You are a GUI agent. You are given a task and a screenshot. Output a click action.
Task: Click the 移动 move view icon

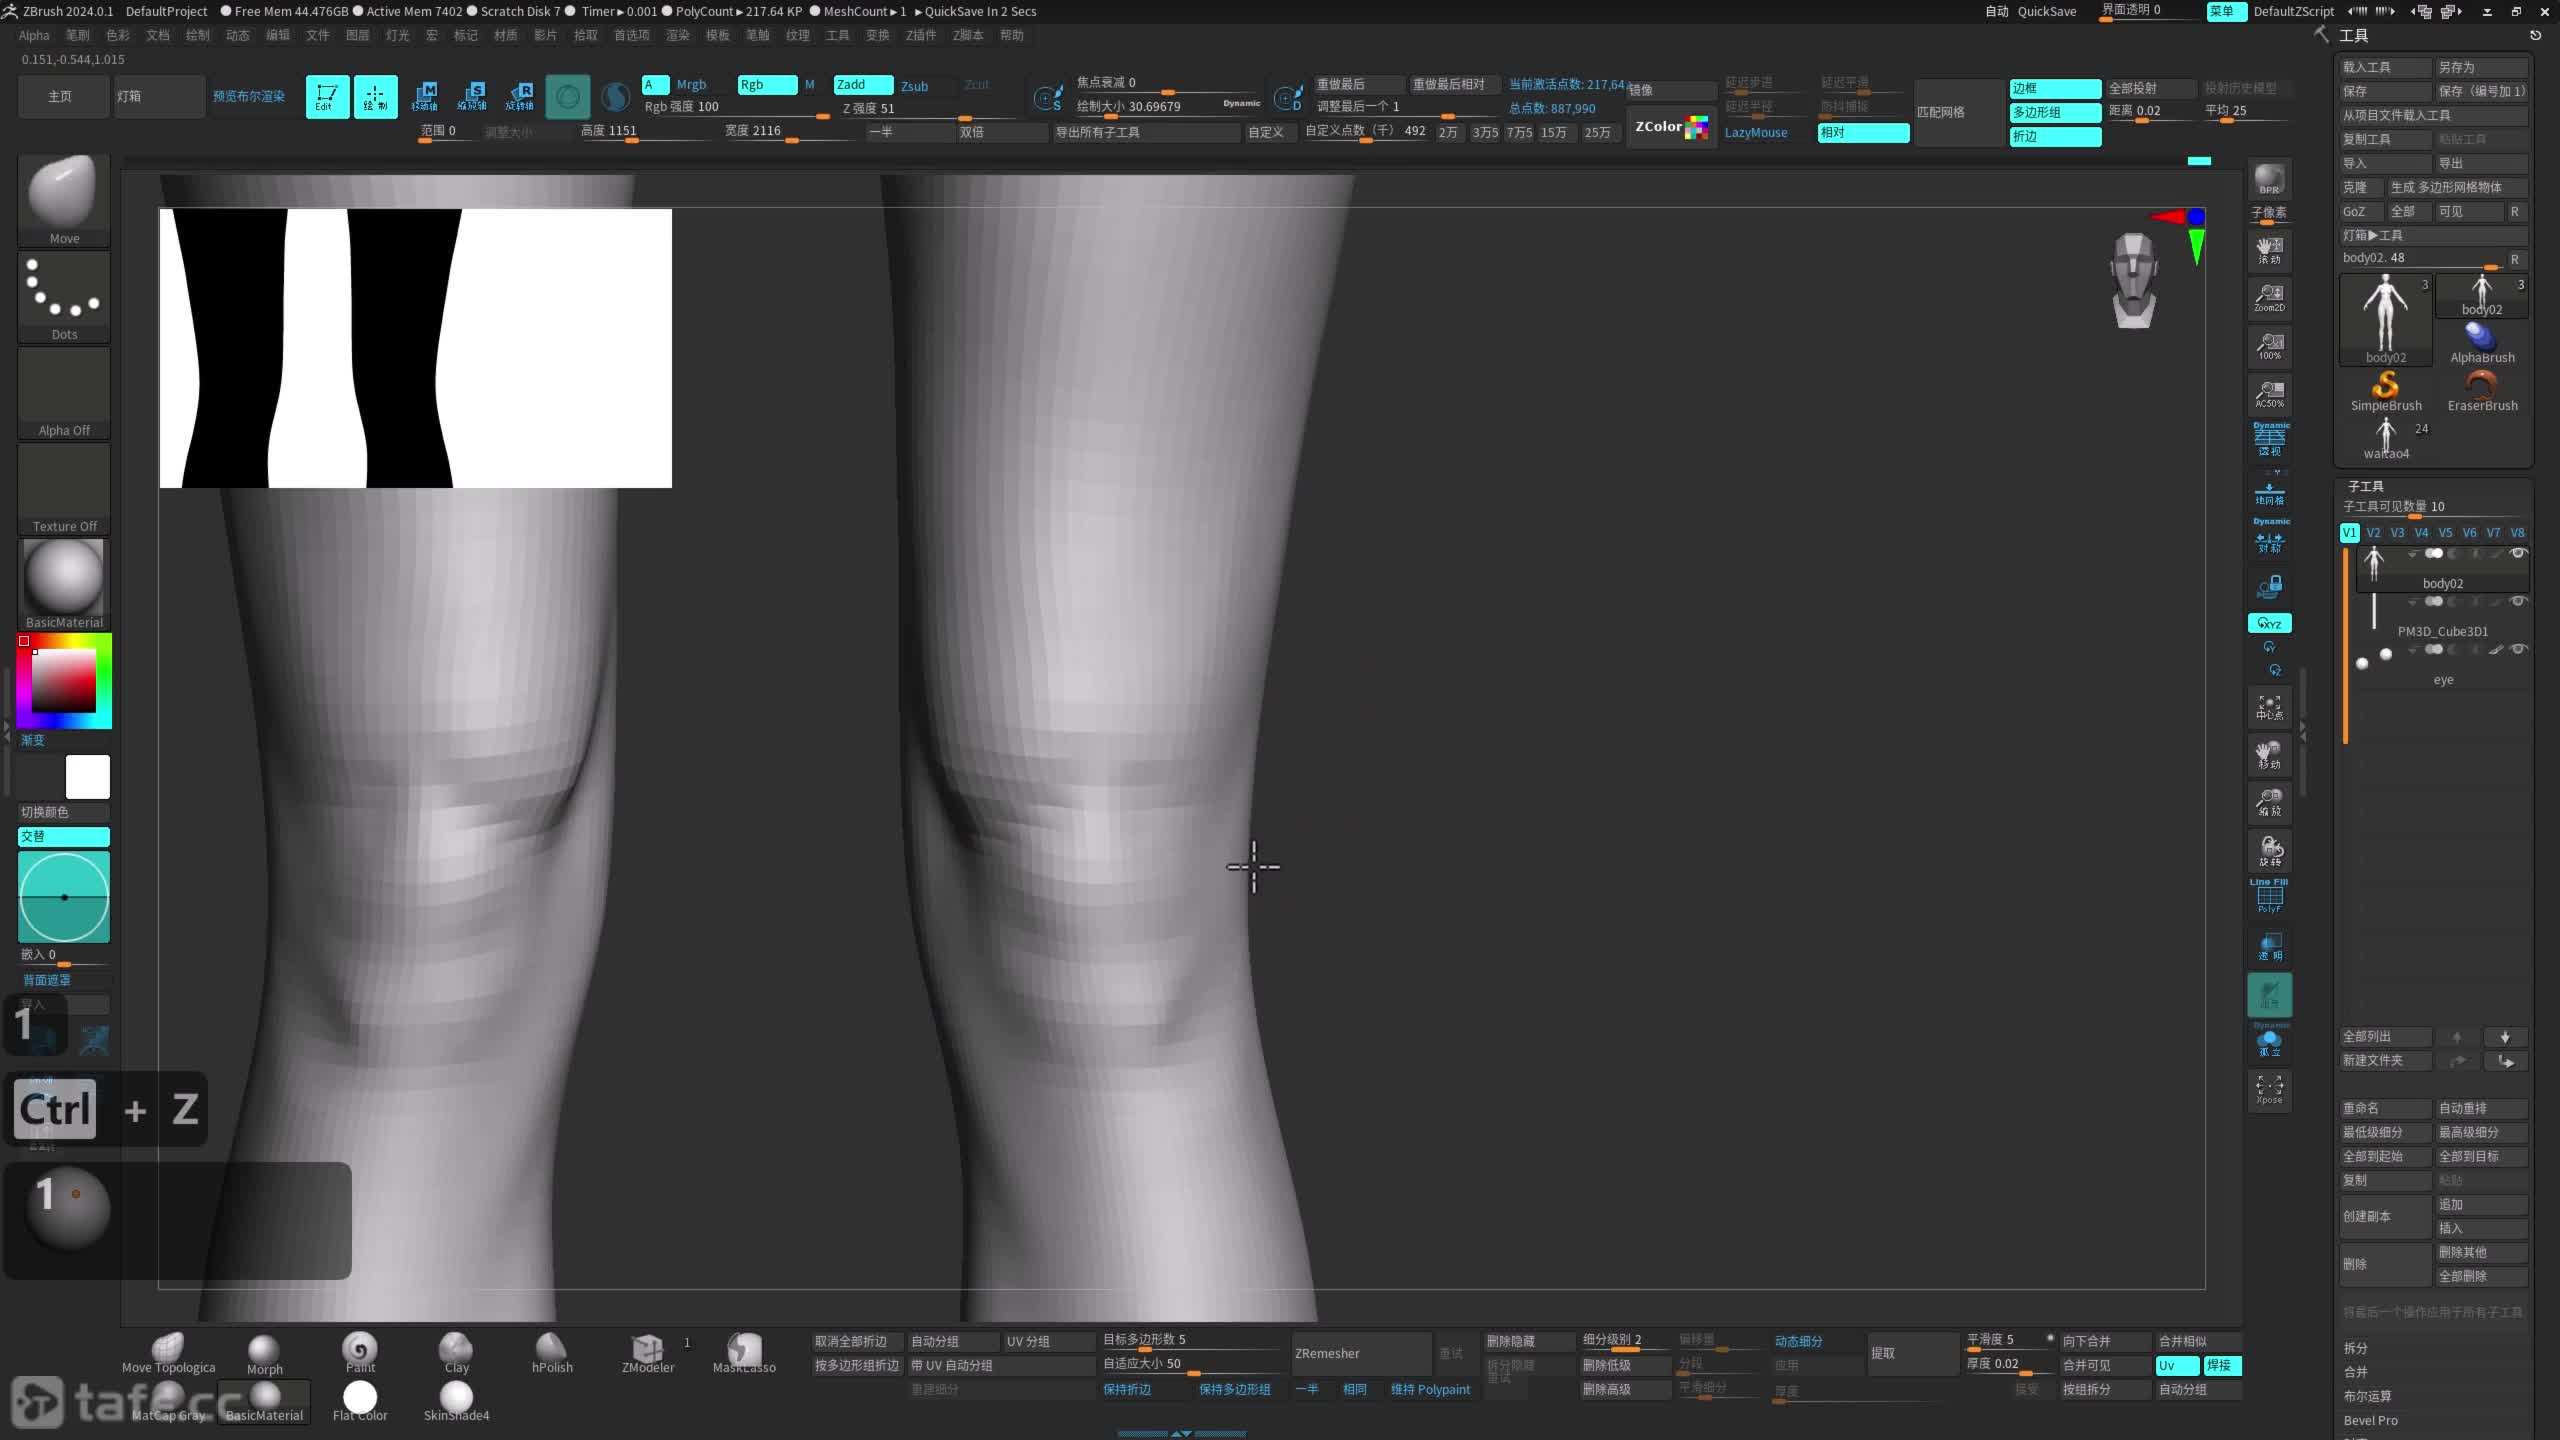click(x=2269, y=755)
